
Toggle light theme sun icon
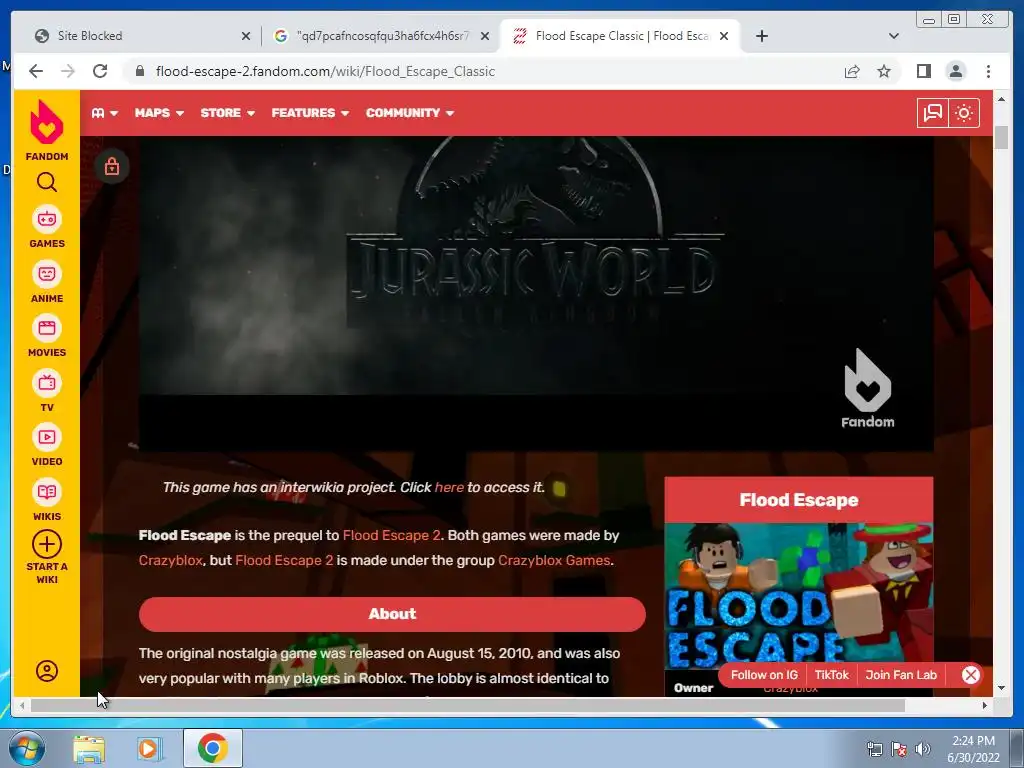click(x=964, y=113)
